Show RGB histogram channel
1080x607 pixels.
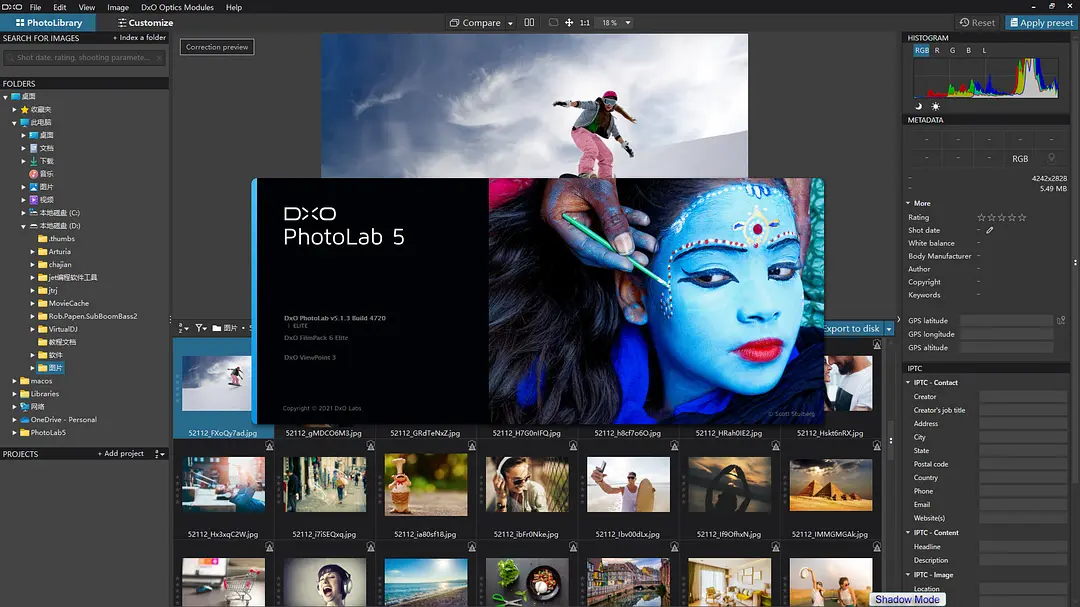pyautogui.click(x=922, y=50)
